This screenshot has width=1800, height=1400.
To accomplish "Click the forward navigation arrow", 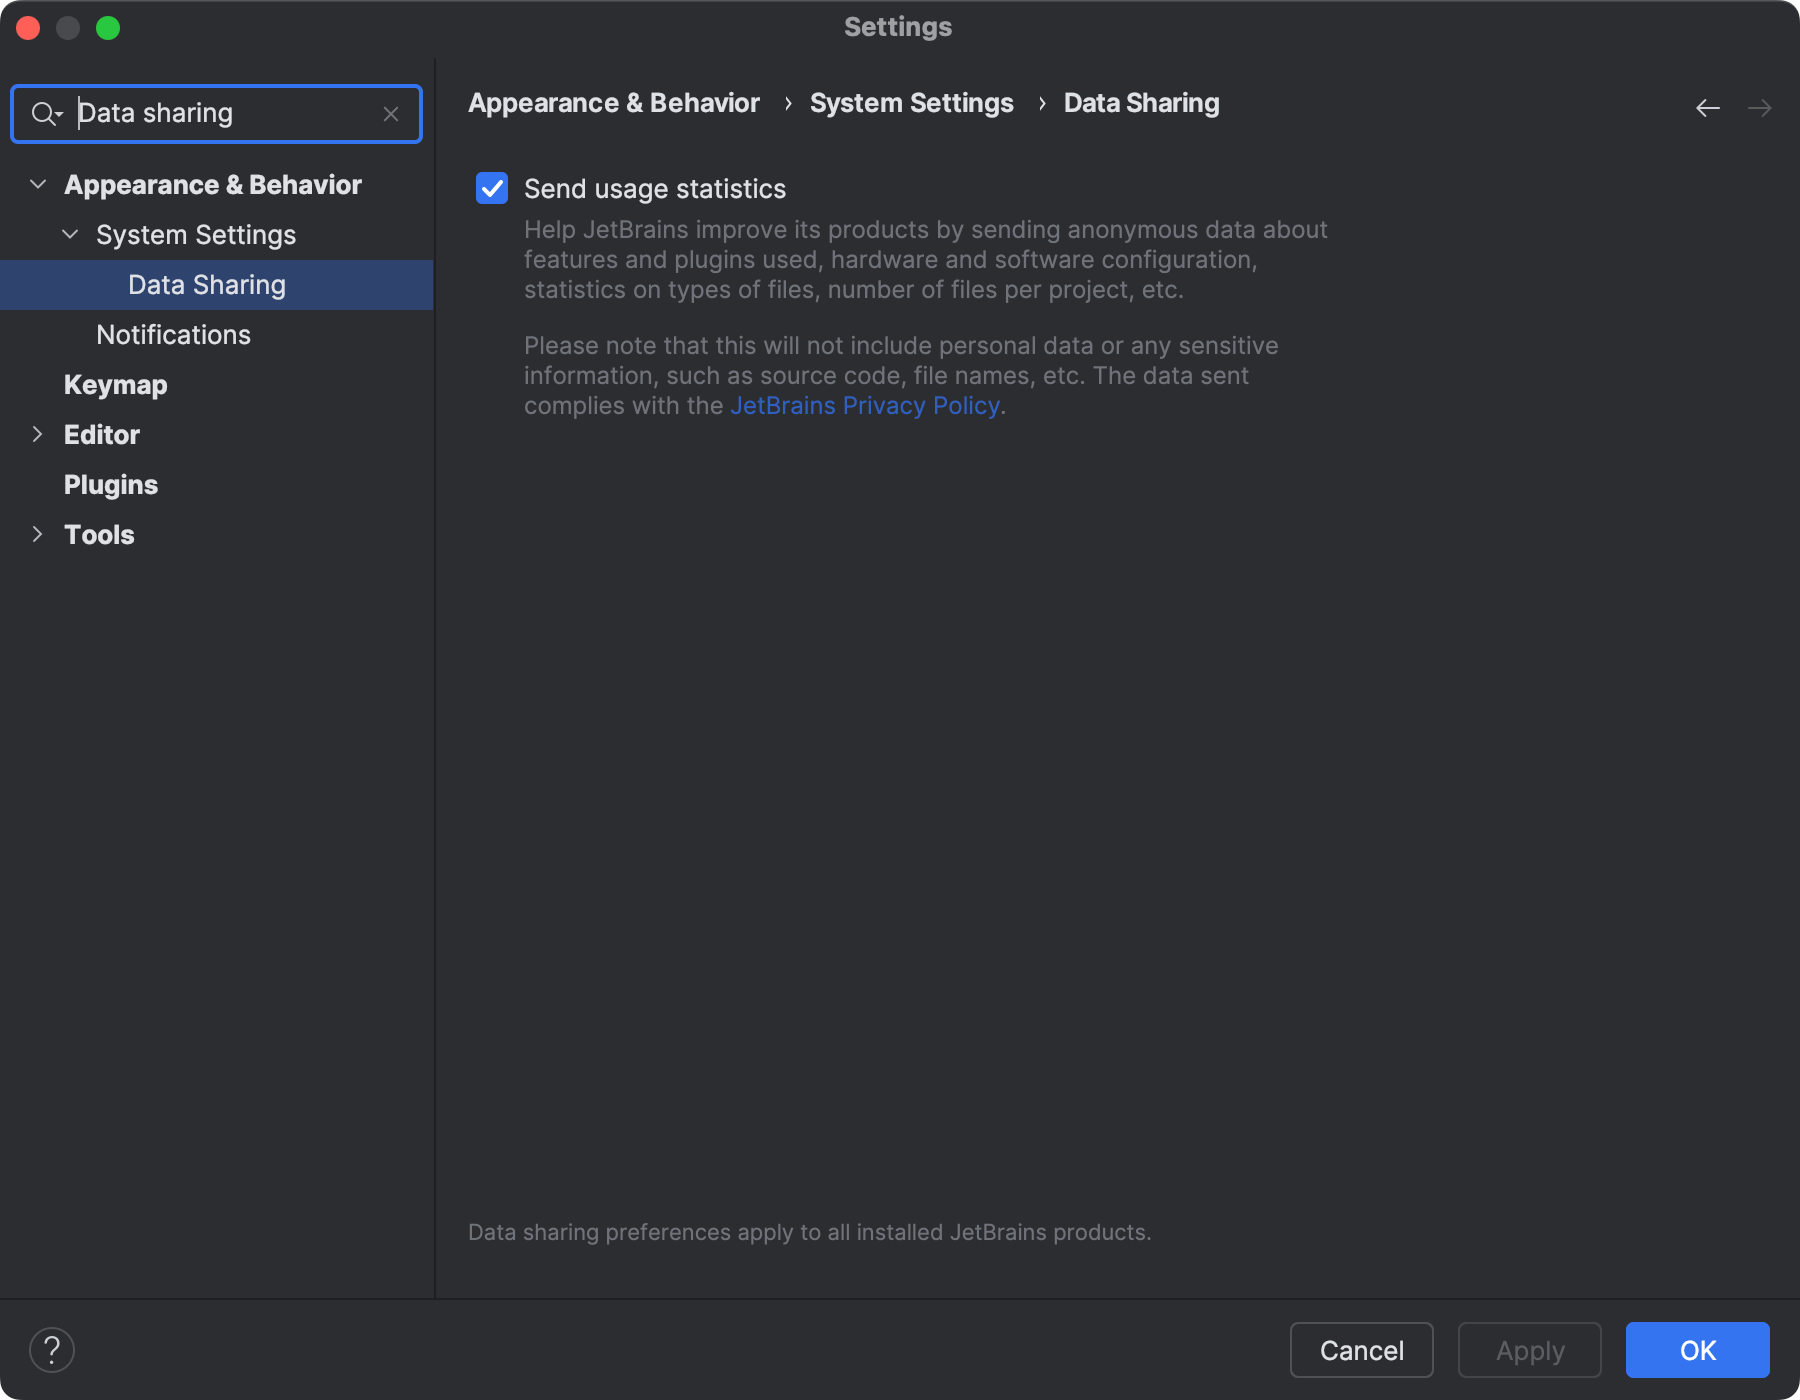I will point(1761,108).
